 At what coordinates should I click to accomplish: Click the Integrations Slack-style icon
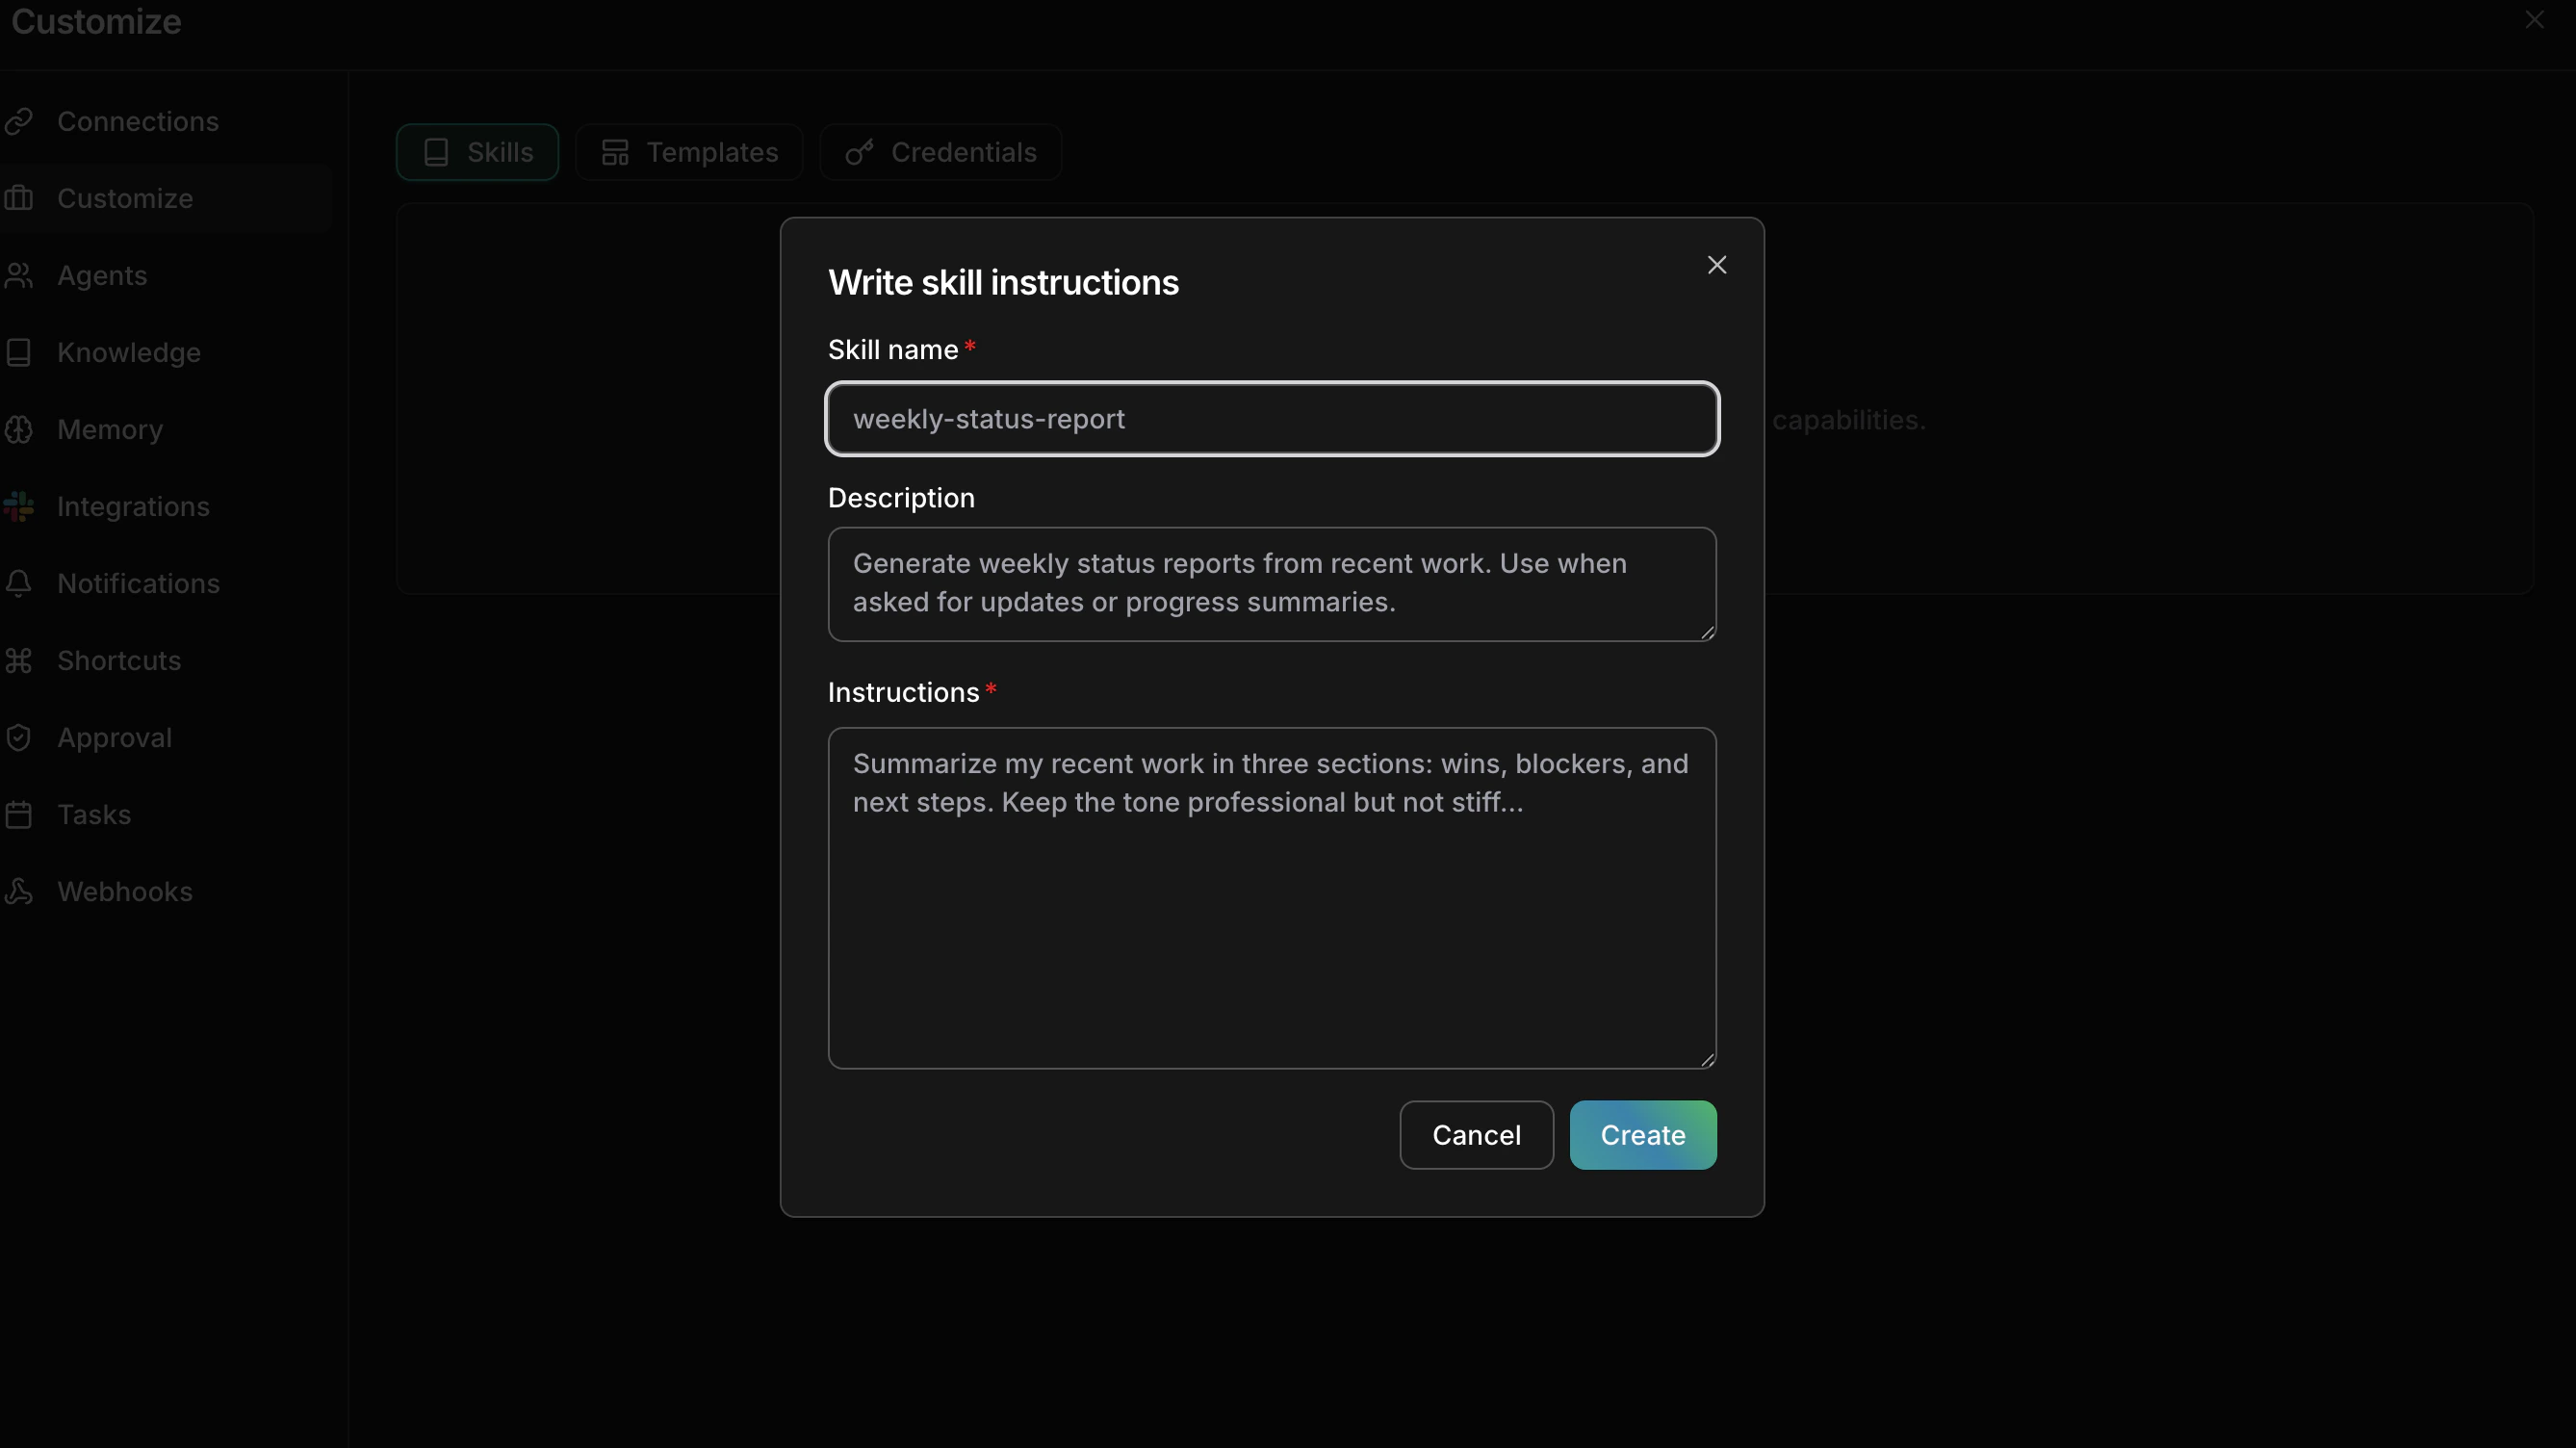point(21,506)
